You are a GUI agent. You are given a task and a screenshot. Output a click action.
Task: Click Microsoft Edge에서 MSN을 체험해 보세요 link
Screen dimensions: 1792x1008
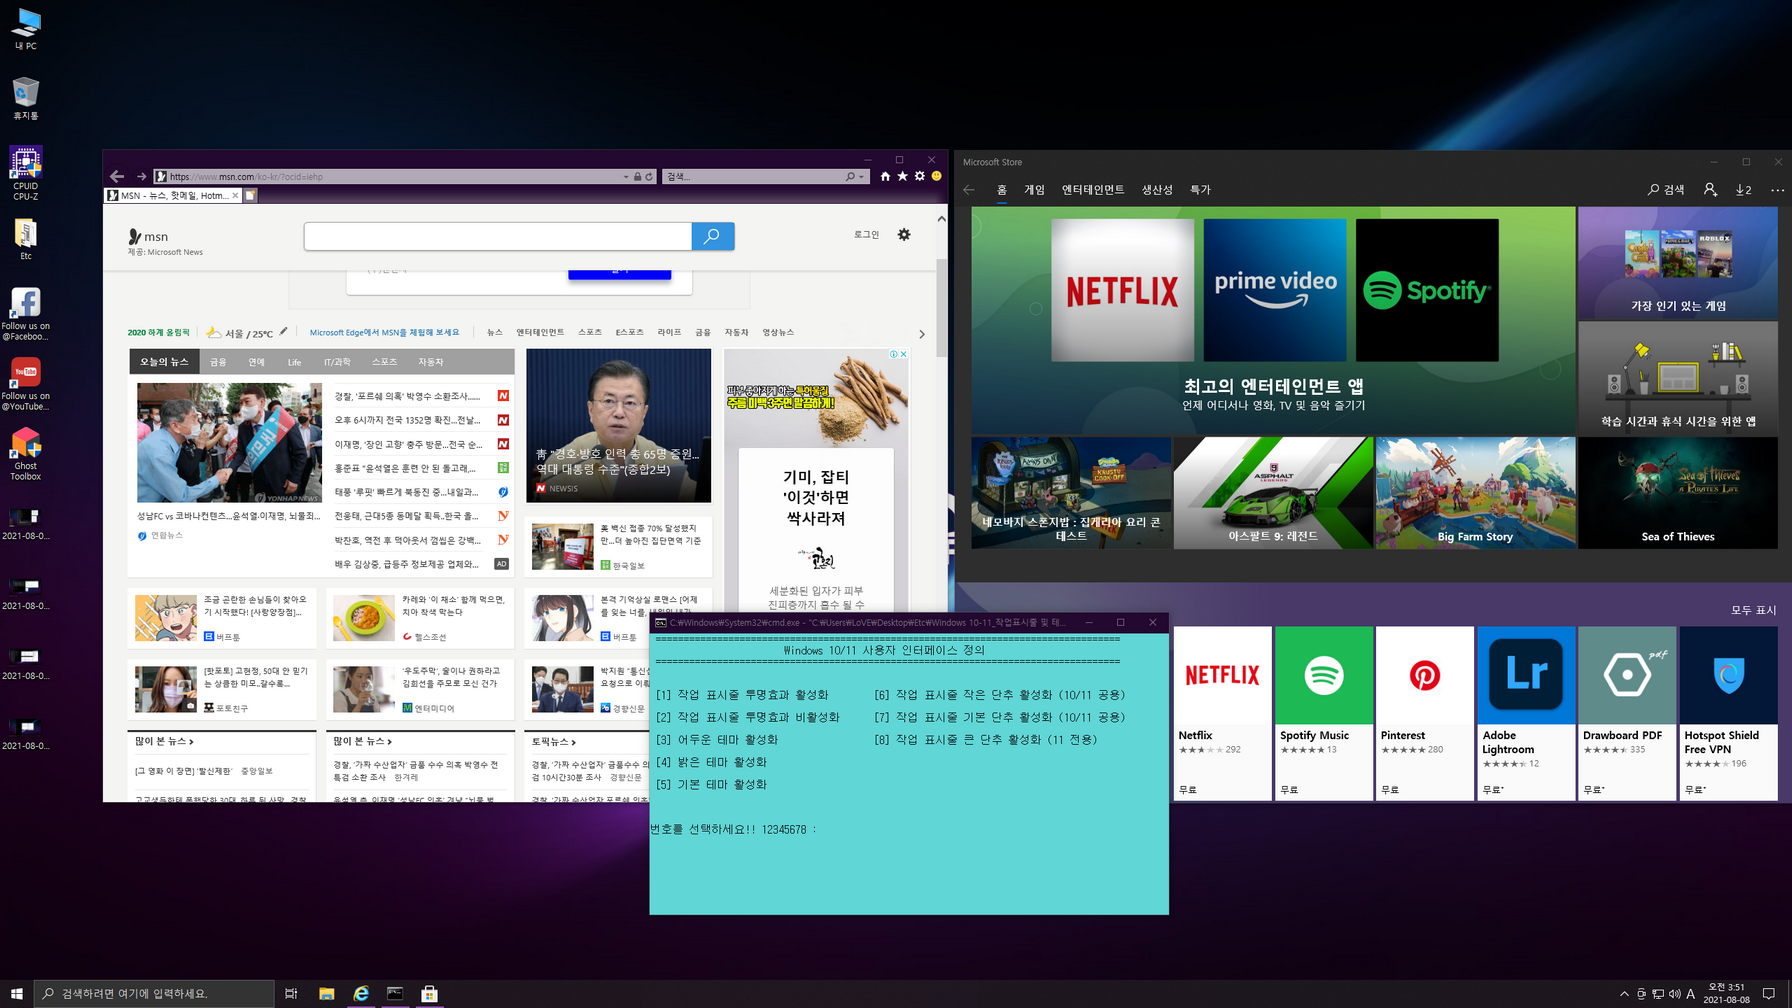click(x=384, y=332)
